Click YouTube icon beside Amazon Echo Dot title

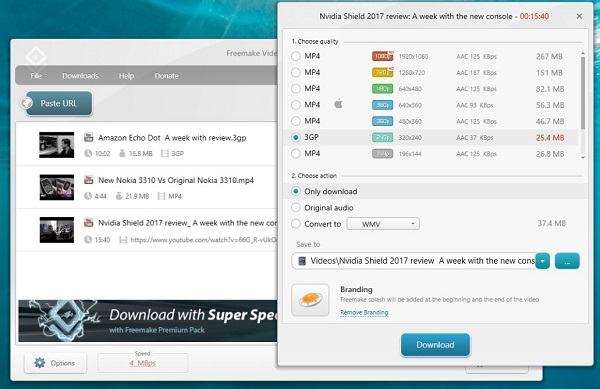[88, 137]
